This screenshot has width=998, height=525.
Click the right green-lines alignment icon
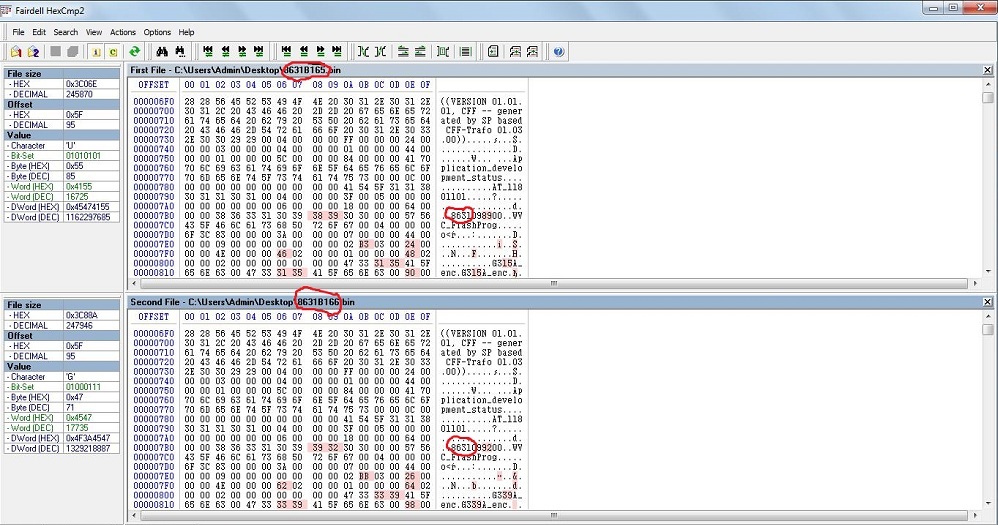click(x=421, y=52)
